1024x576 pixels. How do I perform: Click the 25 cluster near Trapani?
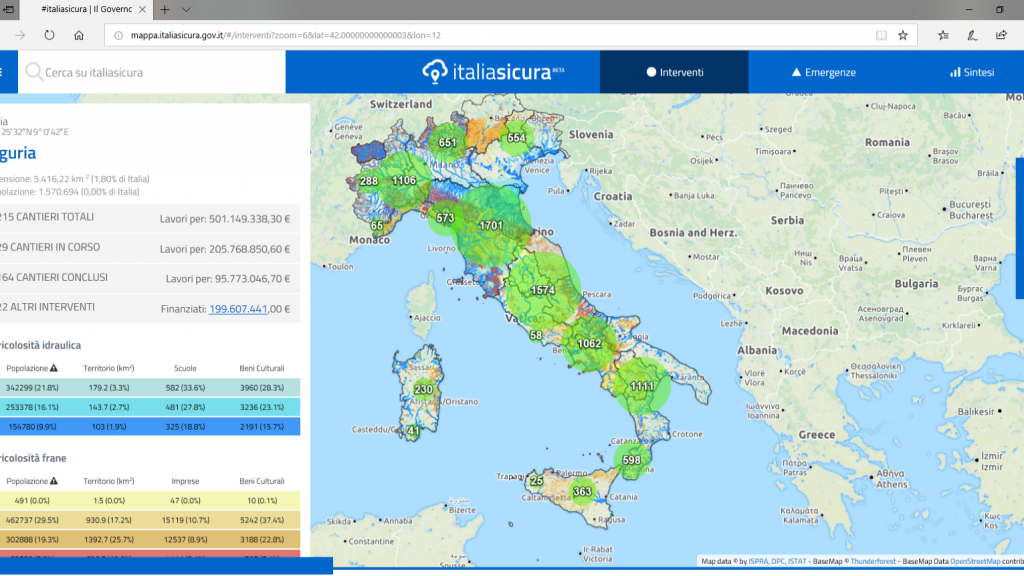tap(536, 481)
